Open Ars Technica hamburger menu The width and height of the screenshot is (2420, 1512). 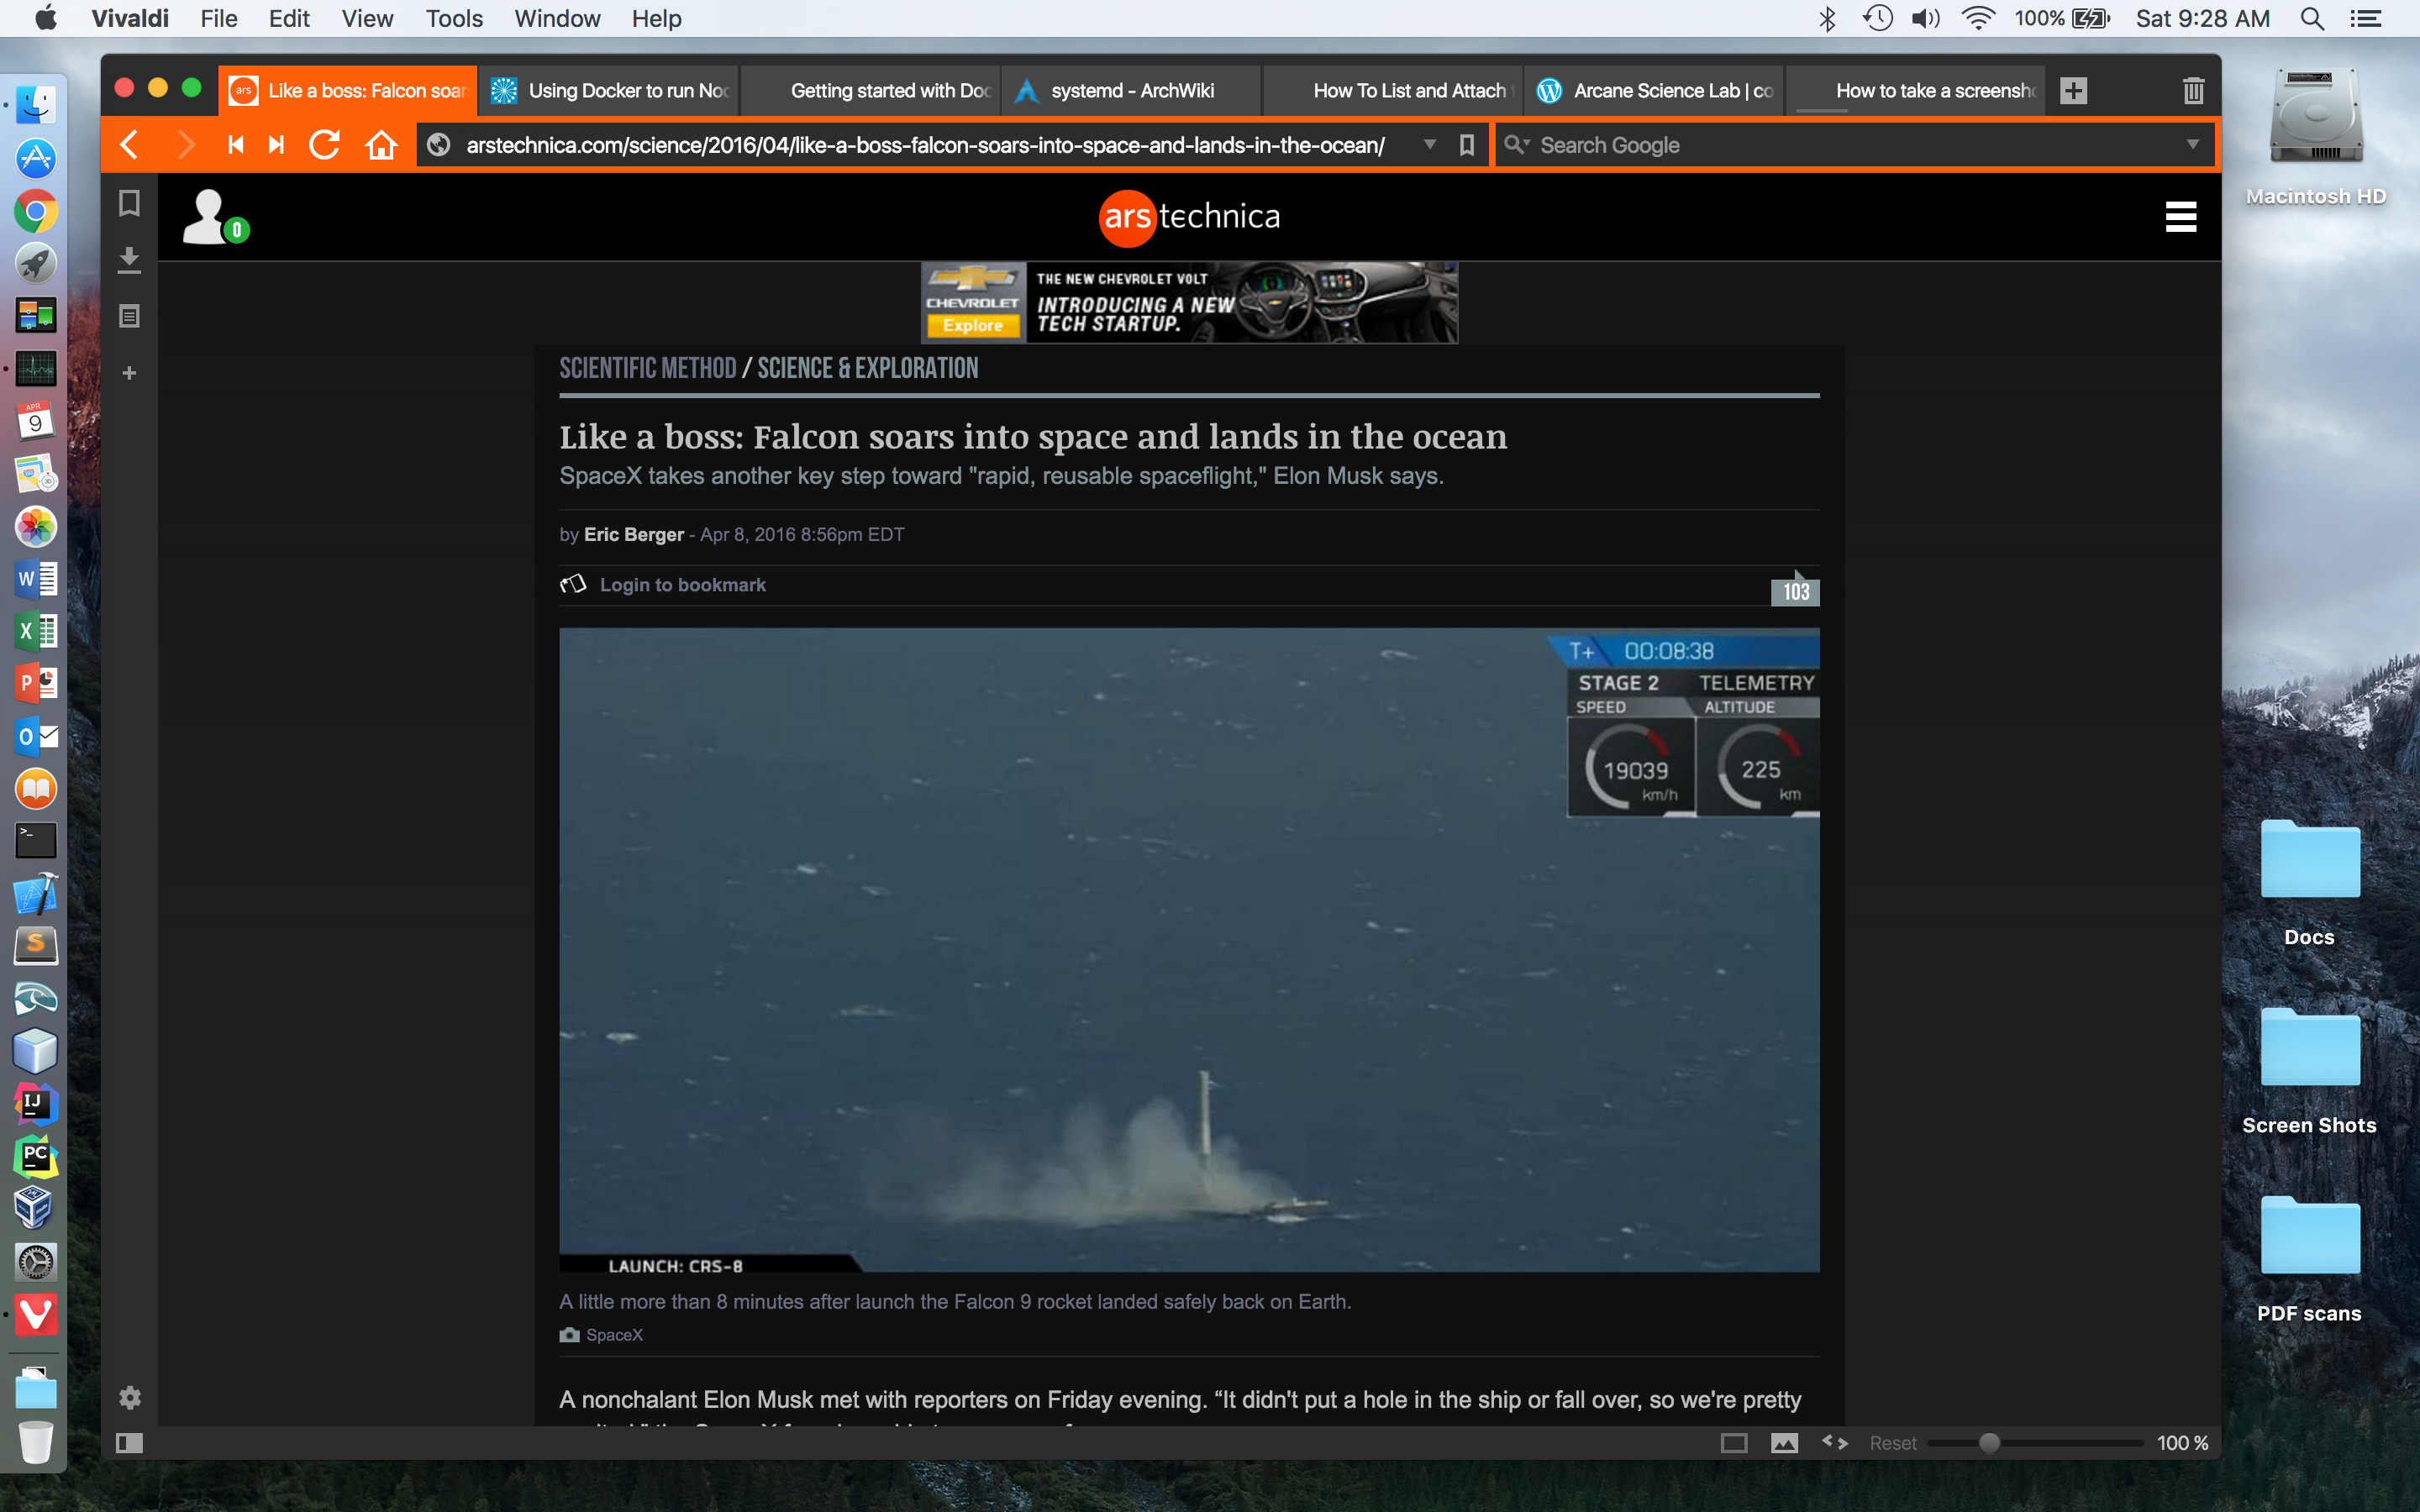[x=2181, y=216]
